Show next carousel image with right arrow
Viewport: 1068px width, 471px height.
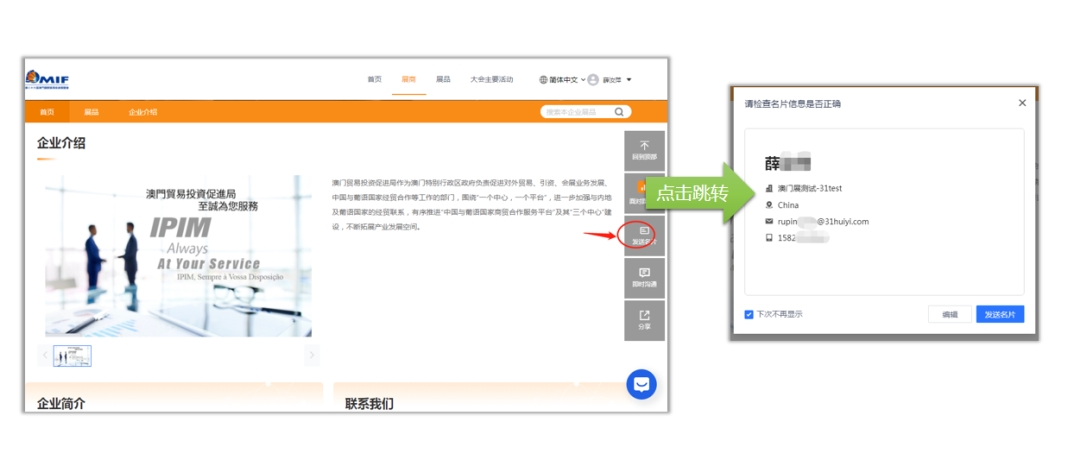coord(312,355)
